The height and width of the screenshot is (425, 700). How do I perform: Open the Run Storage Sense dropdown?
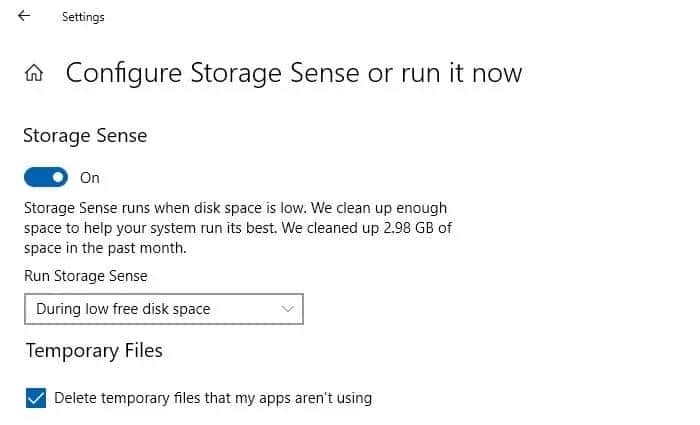(x=163, y=309)
